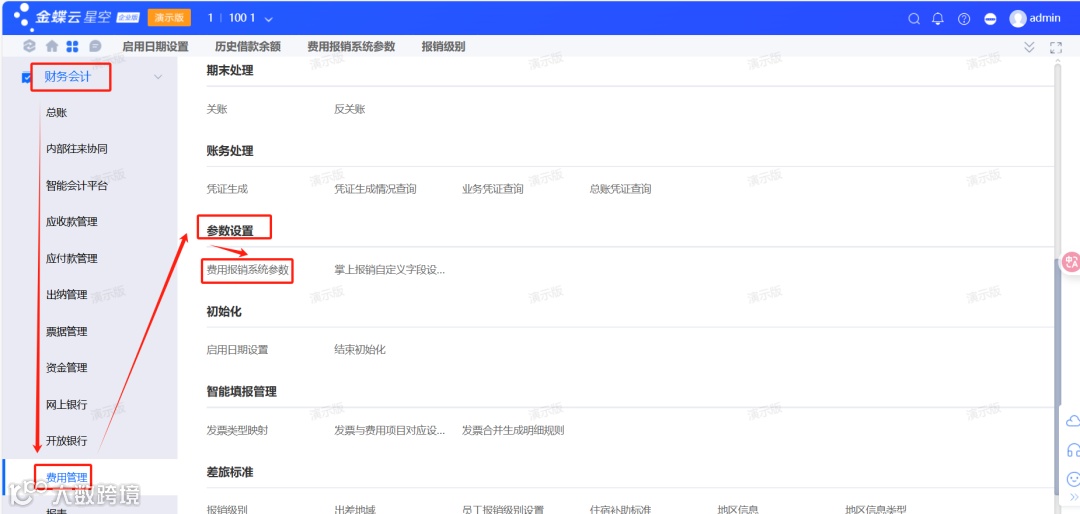Screen dimensions: 1080x514
Task: Click the cloud icon on right edge
Action: pyautogui.click(x=1072, y=421)
